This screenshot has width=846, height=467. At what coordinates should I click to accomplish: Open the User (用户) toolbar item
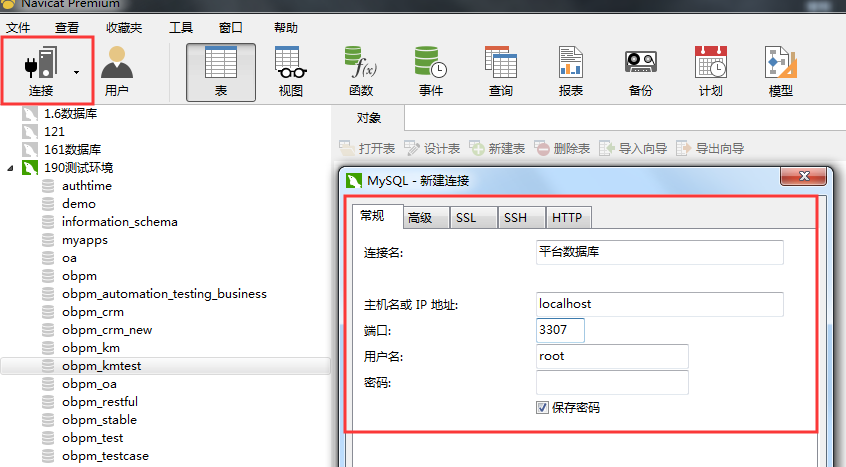pyautogui.click(x=117, y=72)
